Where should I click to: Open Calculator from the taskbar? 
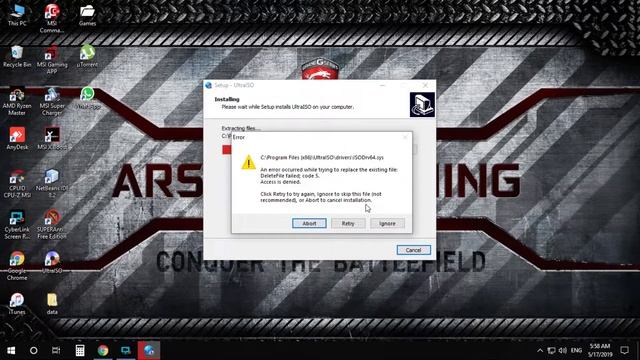click(80, 350)
